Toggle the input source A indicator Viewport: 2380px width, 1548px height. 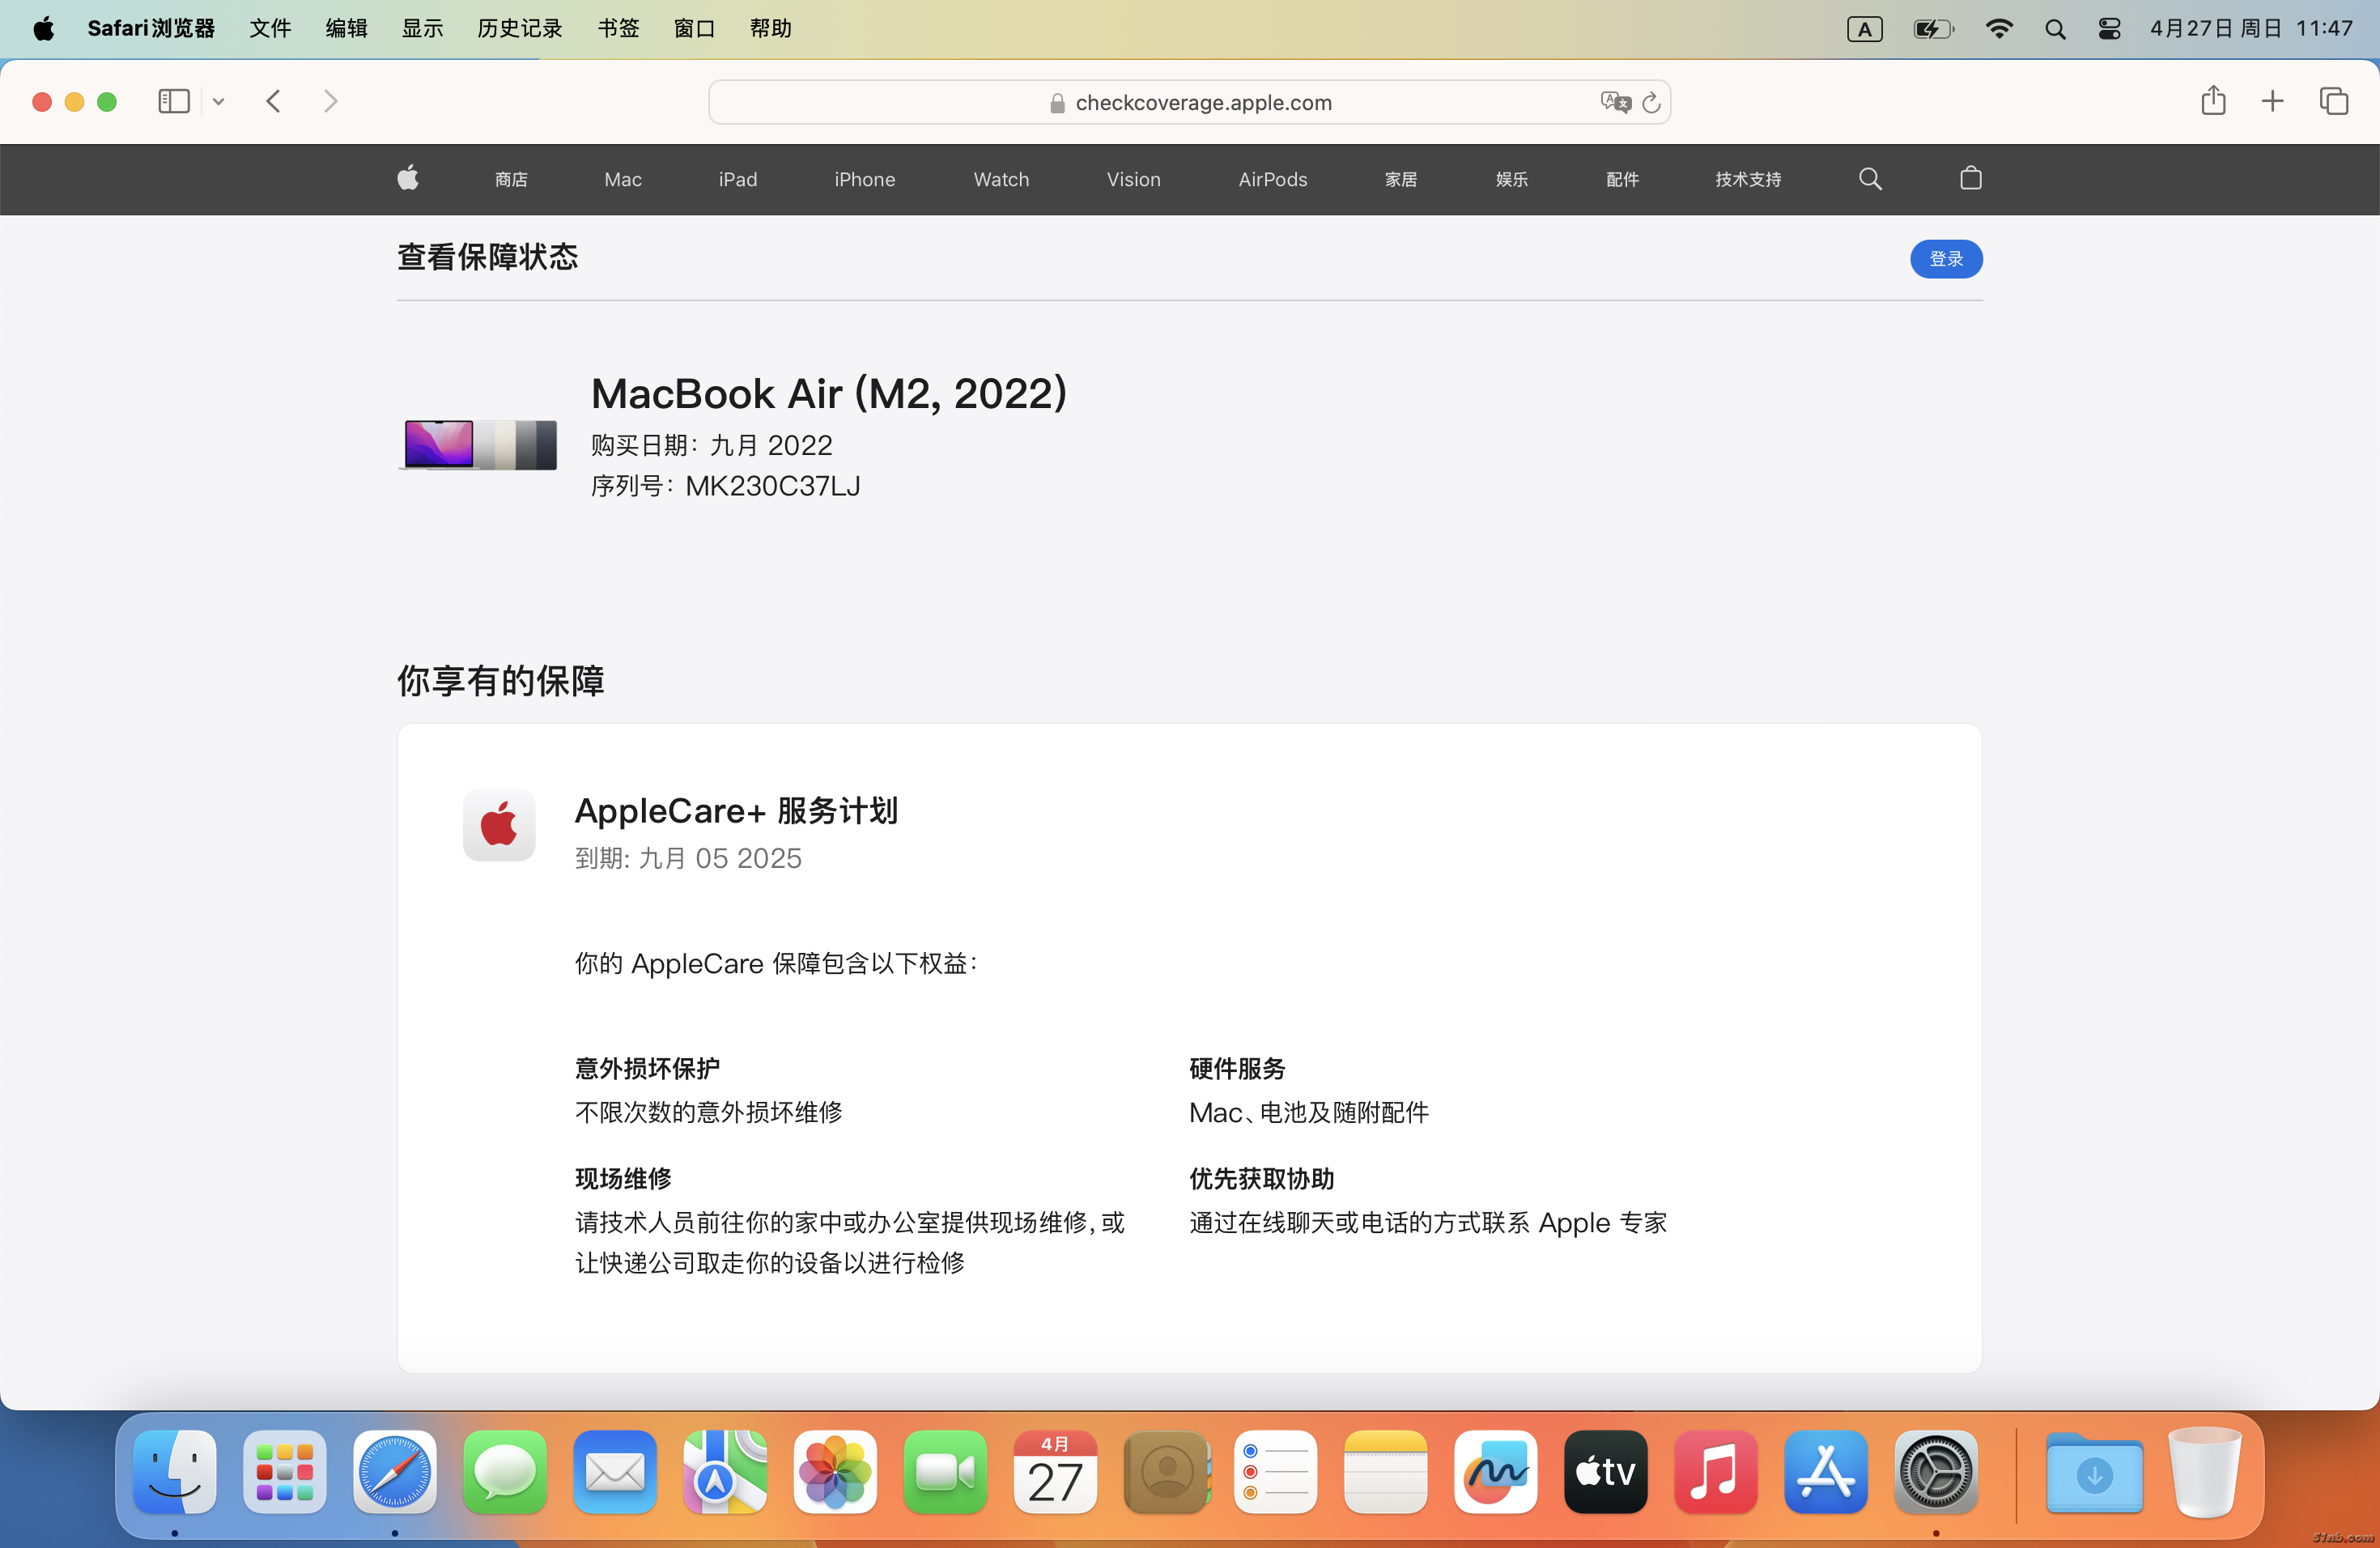pos(1864,29)
